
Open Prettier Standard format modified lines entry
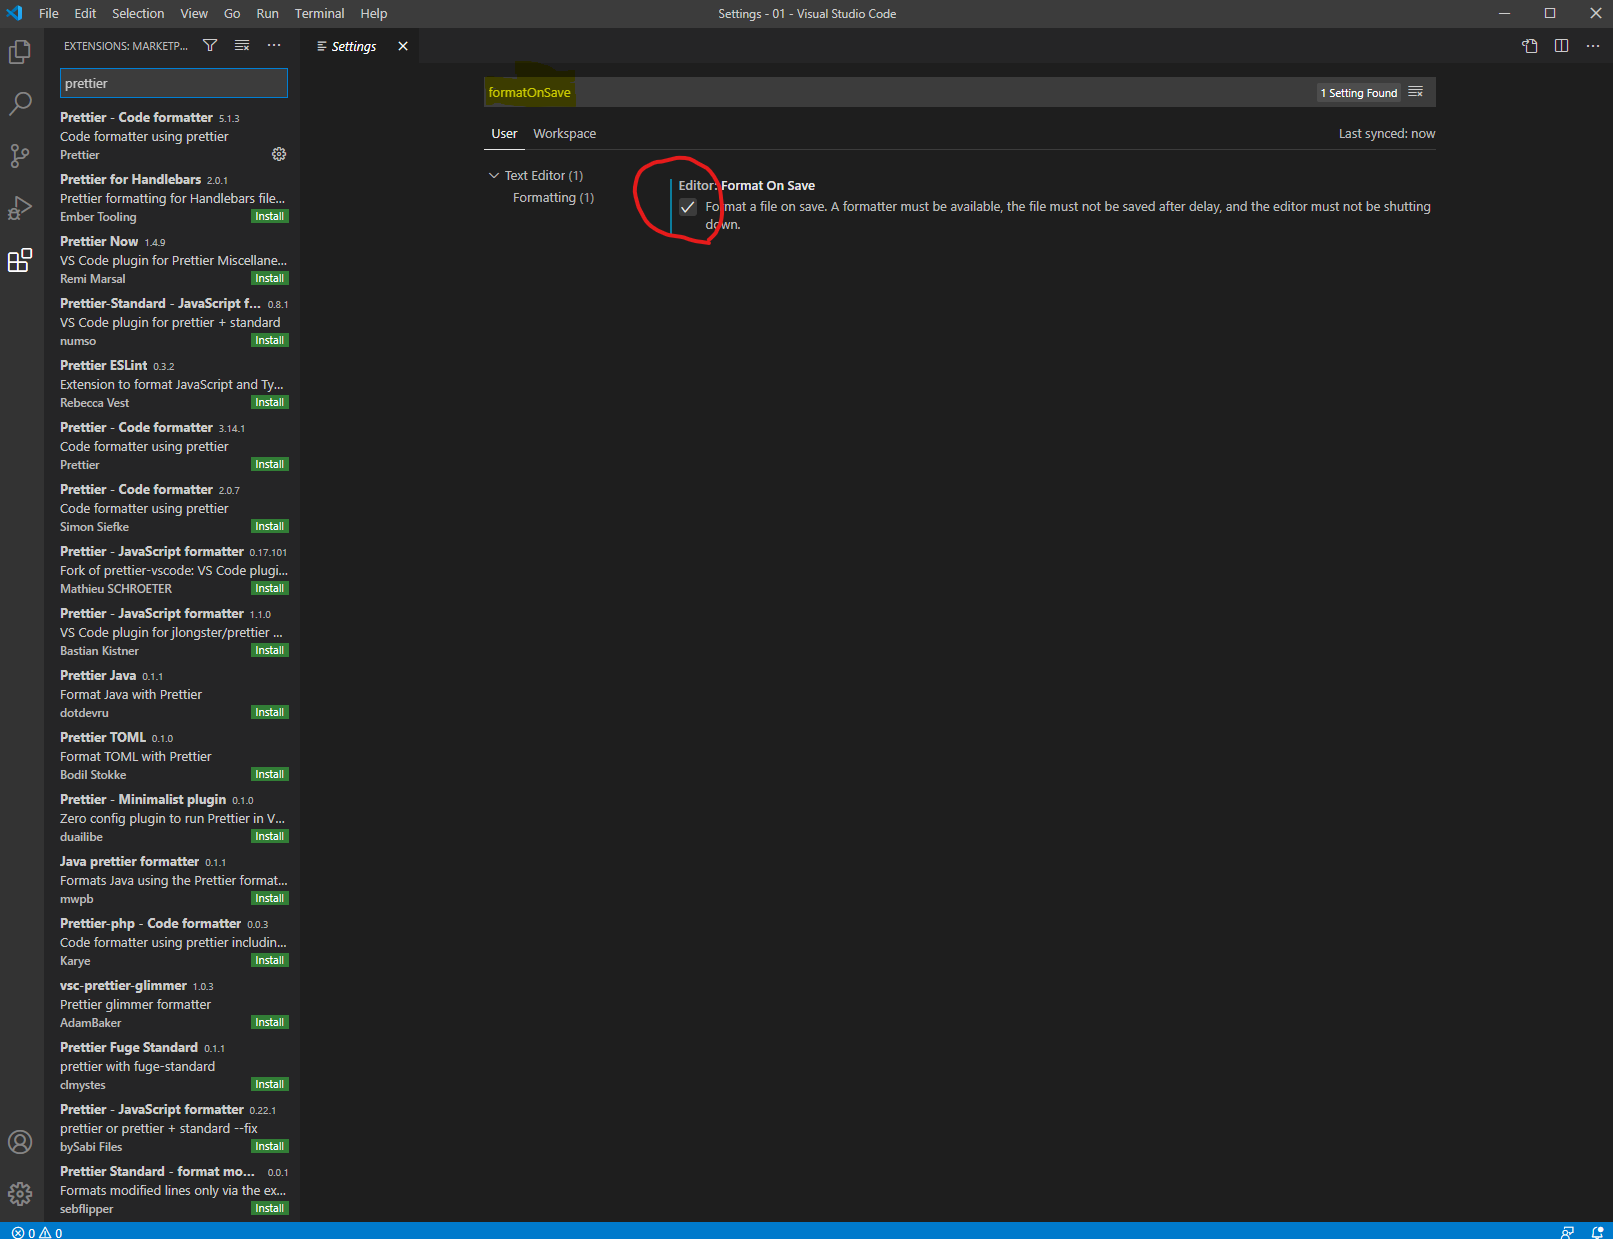[x=172, y=1190]
